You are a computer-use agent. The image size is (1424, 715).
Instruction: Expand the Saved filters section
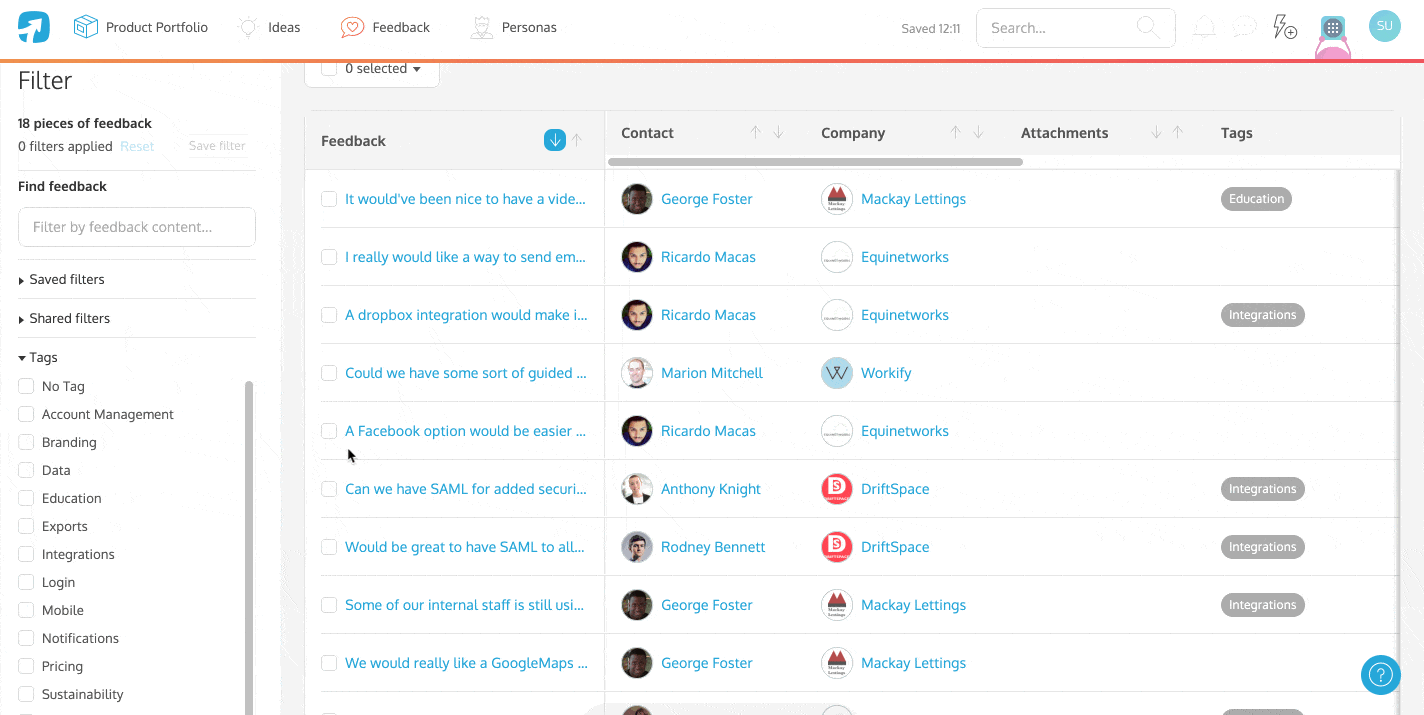61,279
